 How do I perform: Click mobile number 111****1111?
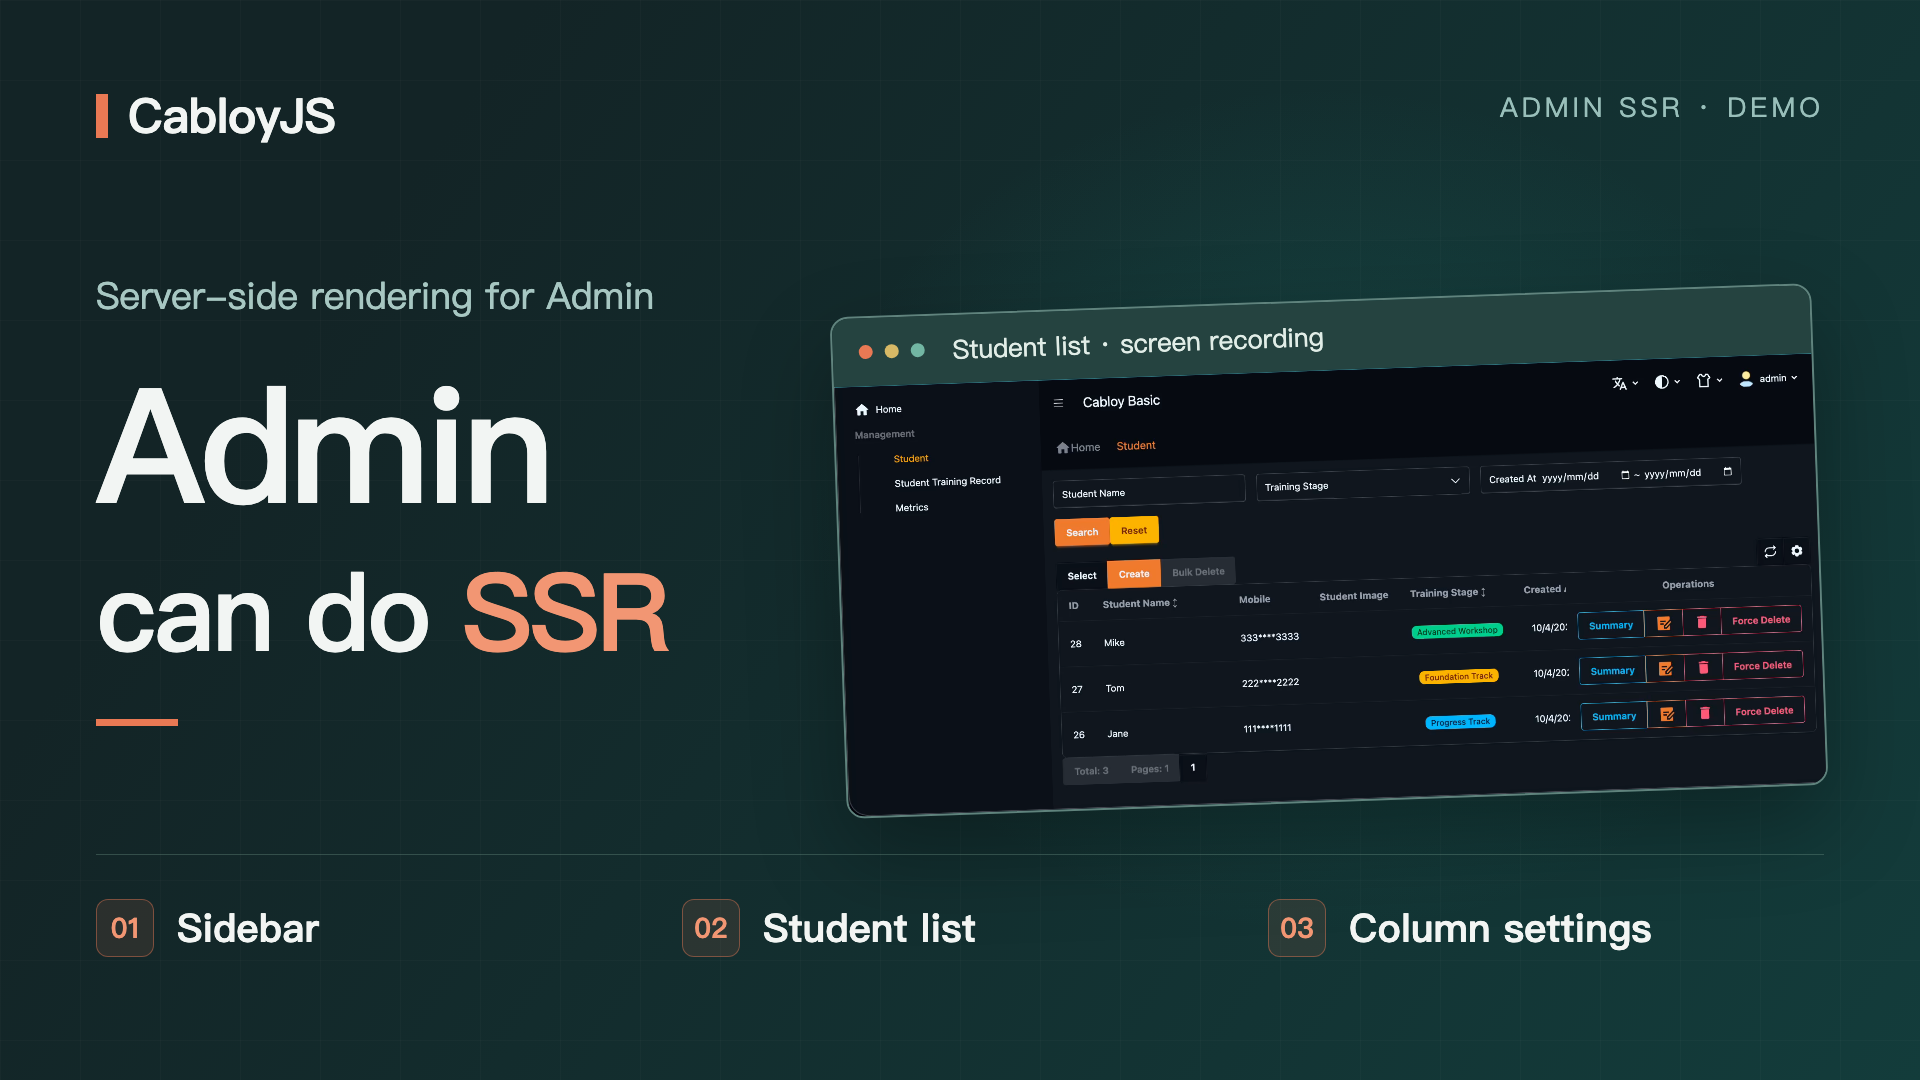coord(1268,729)
